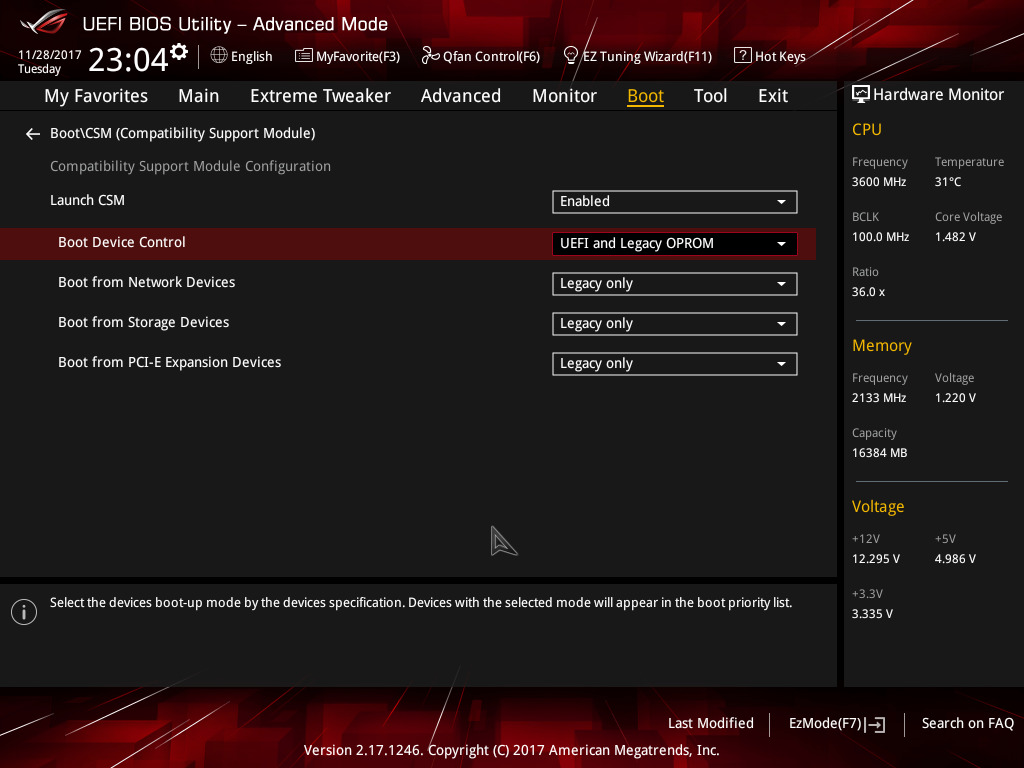This screenshot has width=1024, height=768.
Task: Click the BCLK value 100.0 MHz
Action: (880, 237)
